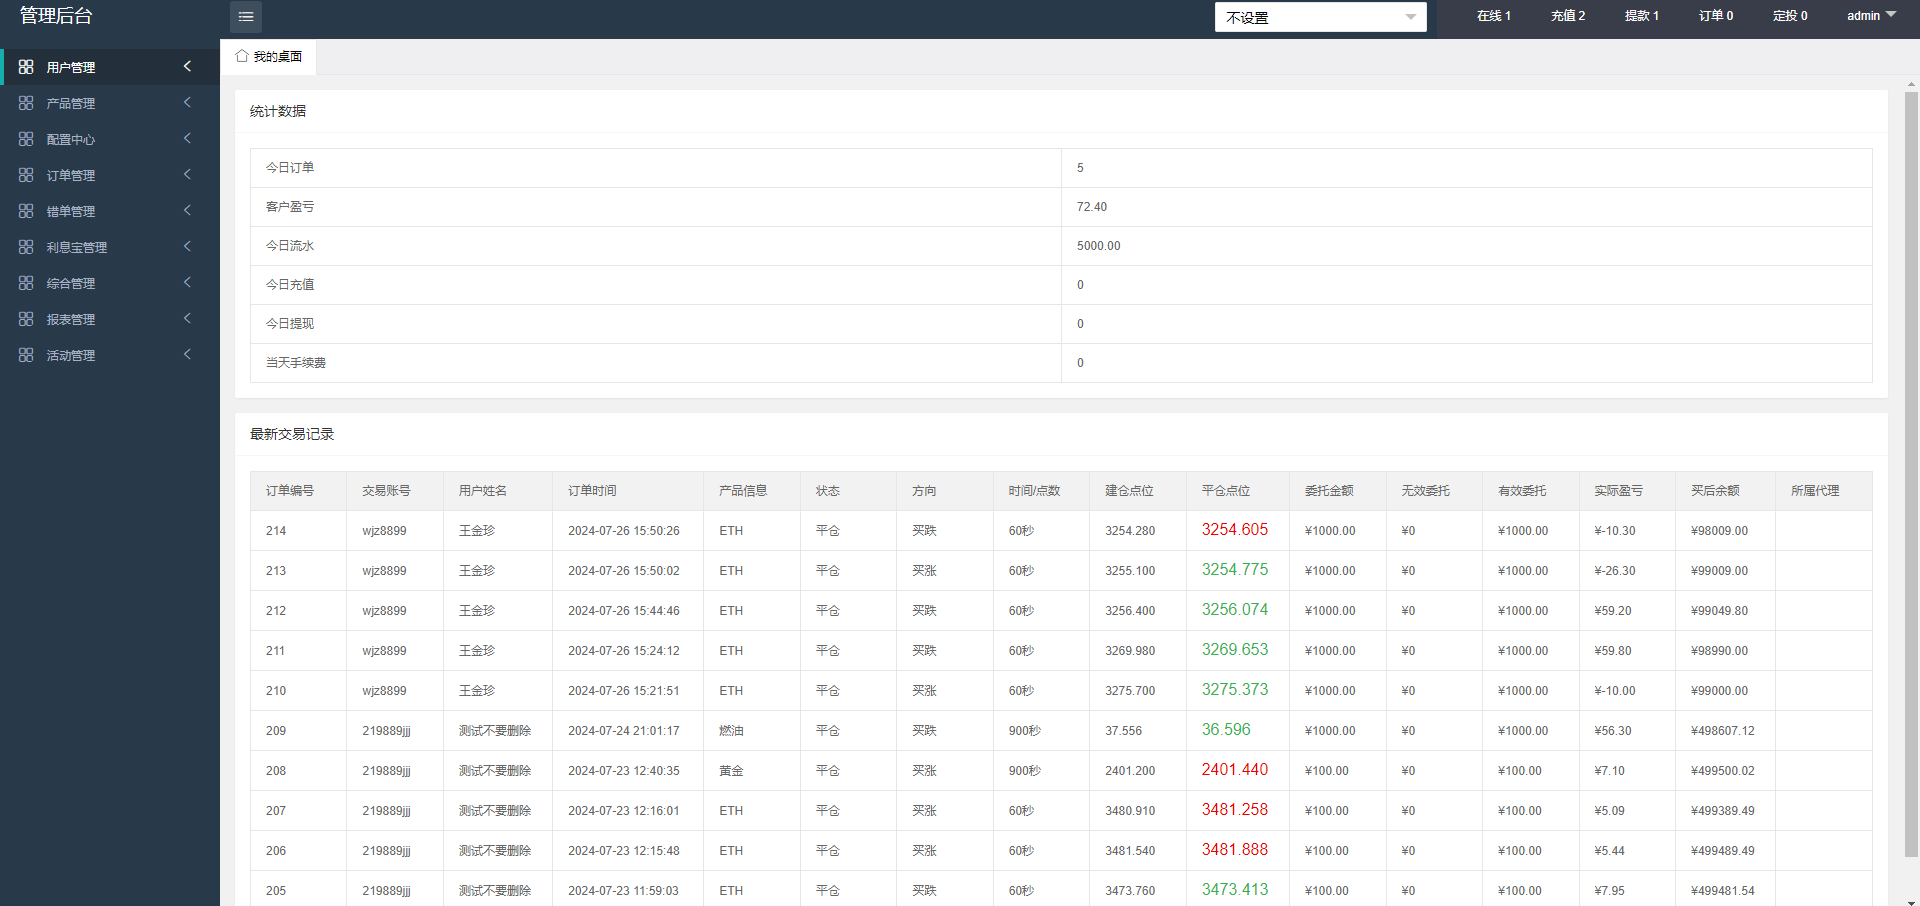
Task: Expand 活动管理 menu chevron
Action: 187,355
